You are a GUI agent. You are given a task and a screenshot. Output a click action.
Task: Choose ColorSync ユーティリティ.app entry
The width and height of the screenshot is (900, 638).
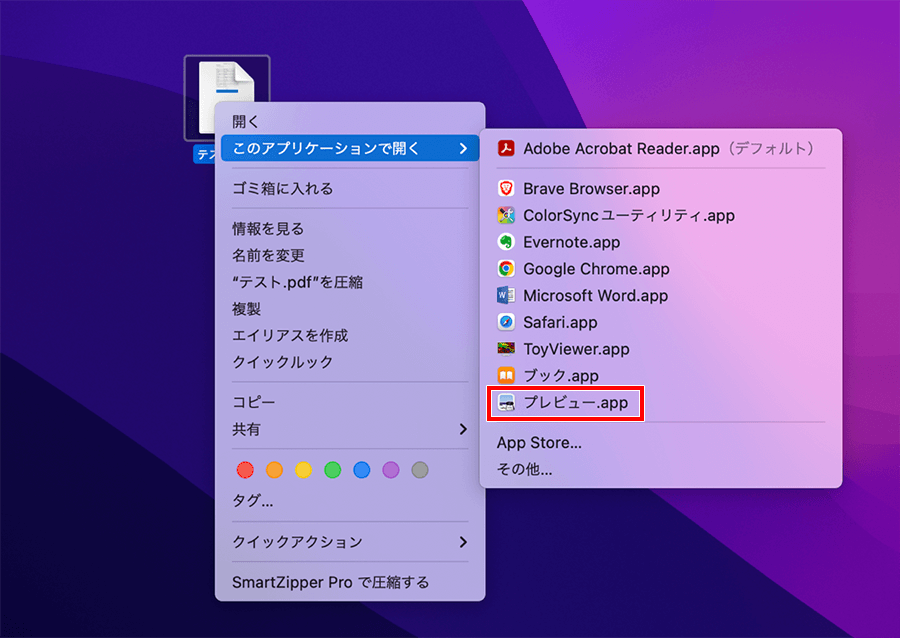click(x=661, y=215)
